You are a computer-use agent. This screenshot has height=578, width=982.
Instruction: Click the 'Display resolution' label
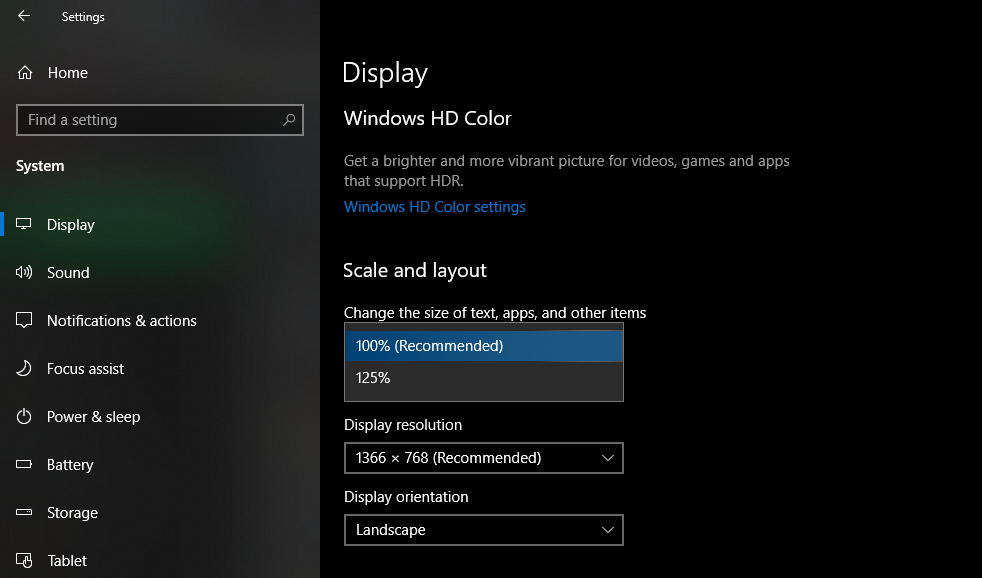pos(403,425)
